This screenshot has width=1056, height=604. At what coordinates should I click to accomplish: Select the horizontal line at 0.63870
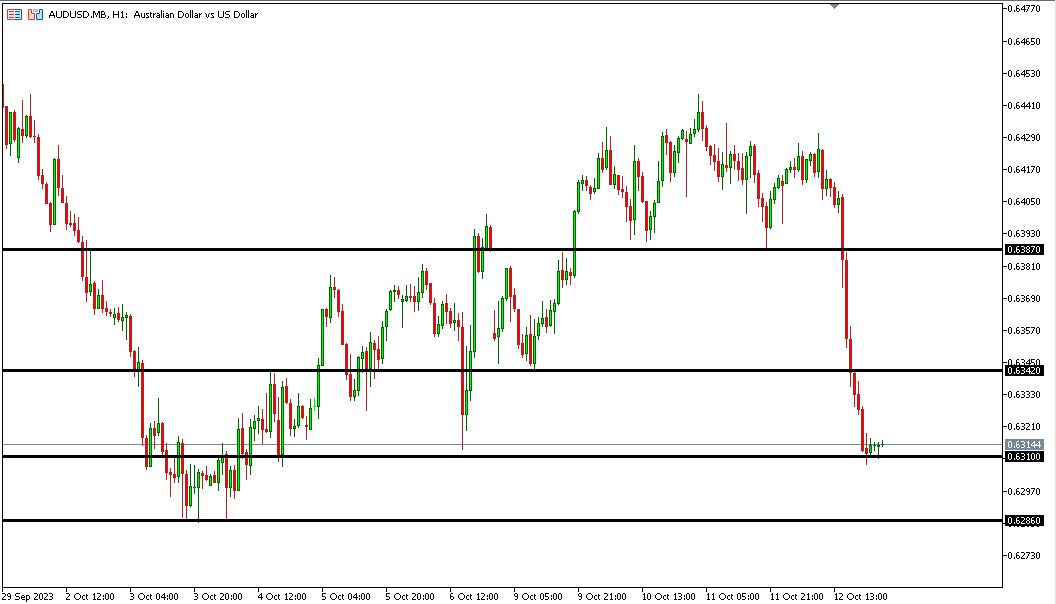point(502,250)
